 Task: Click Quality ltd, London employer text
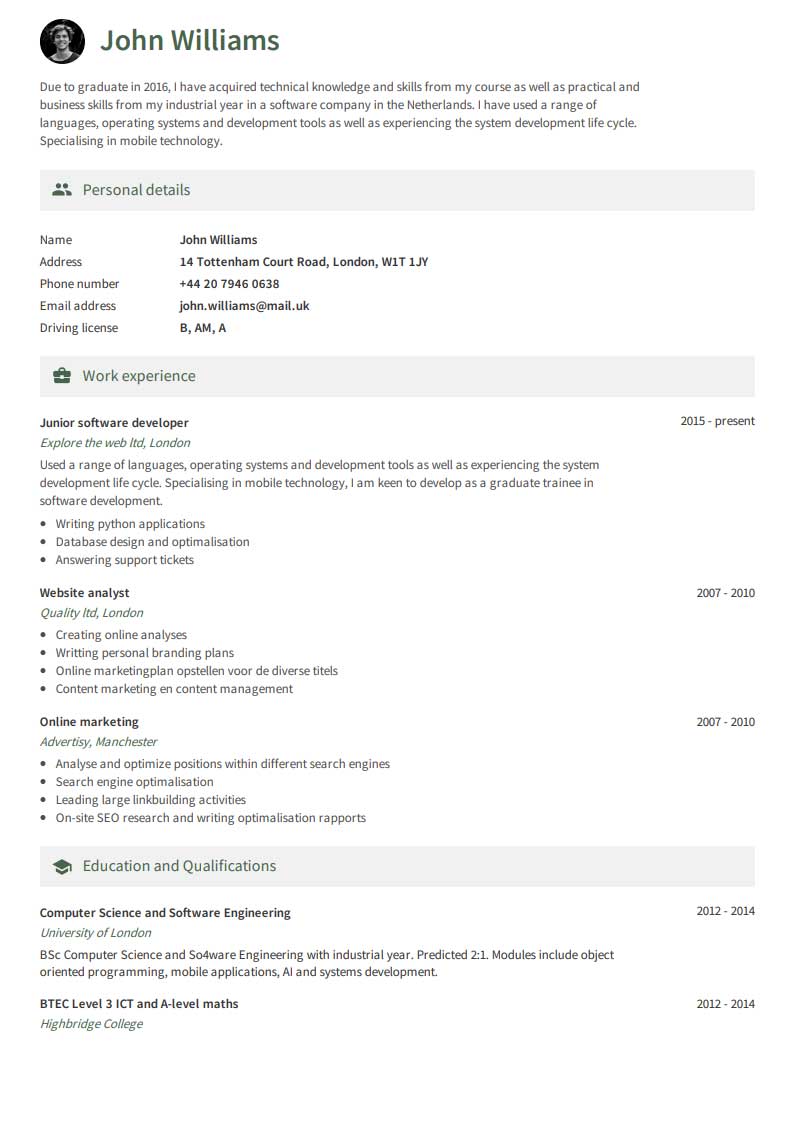point(92,613)
